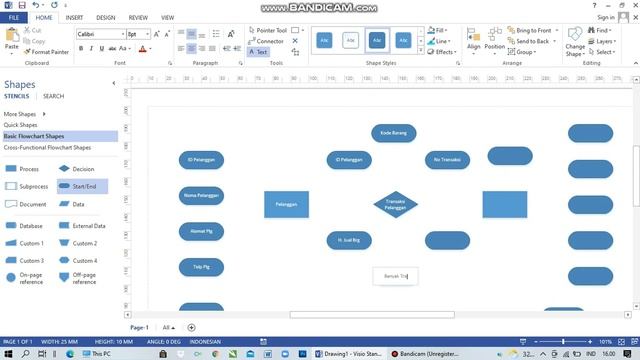Select Cross-Functional Flowchart Shapes stencil
640x360 pixels.
47,147
